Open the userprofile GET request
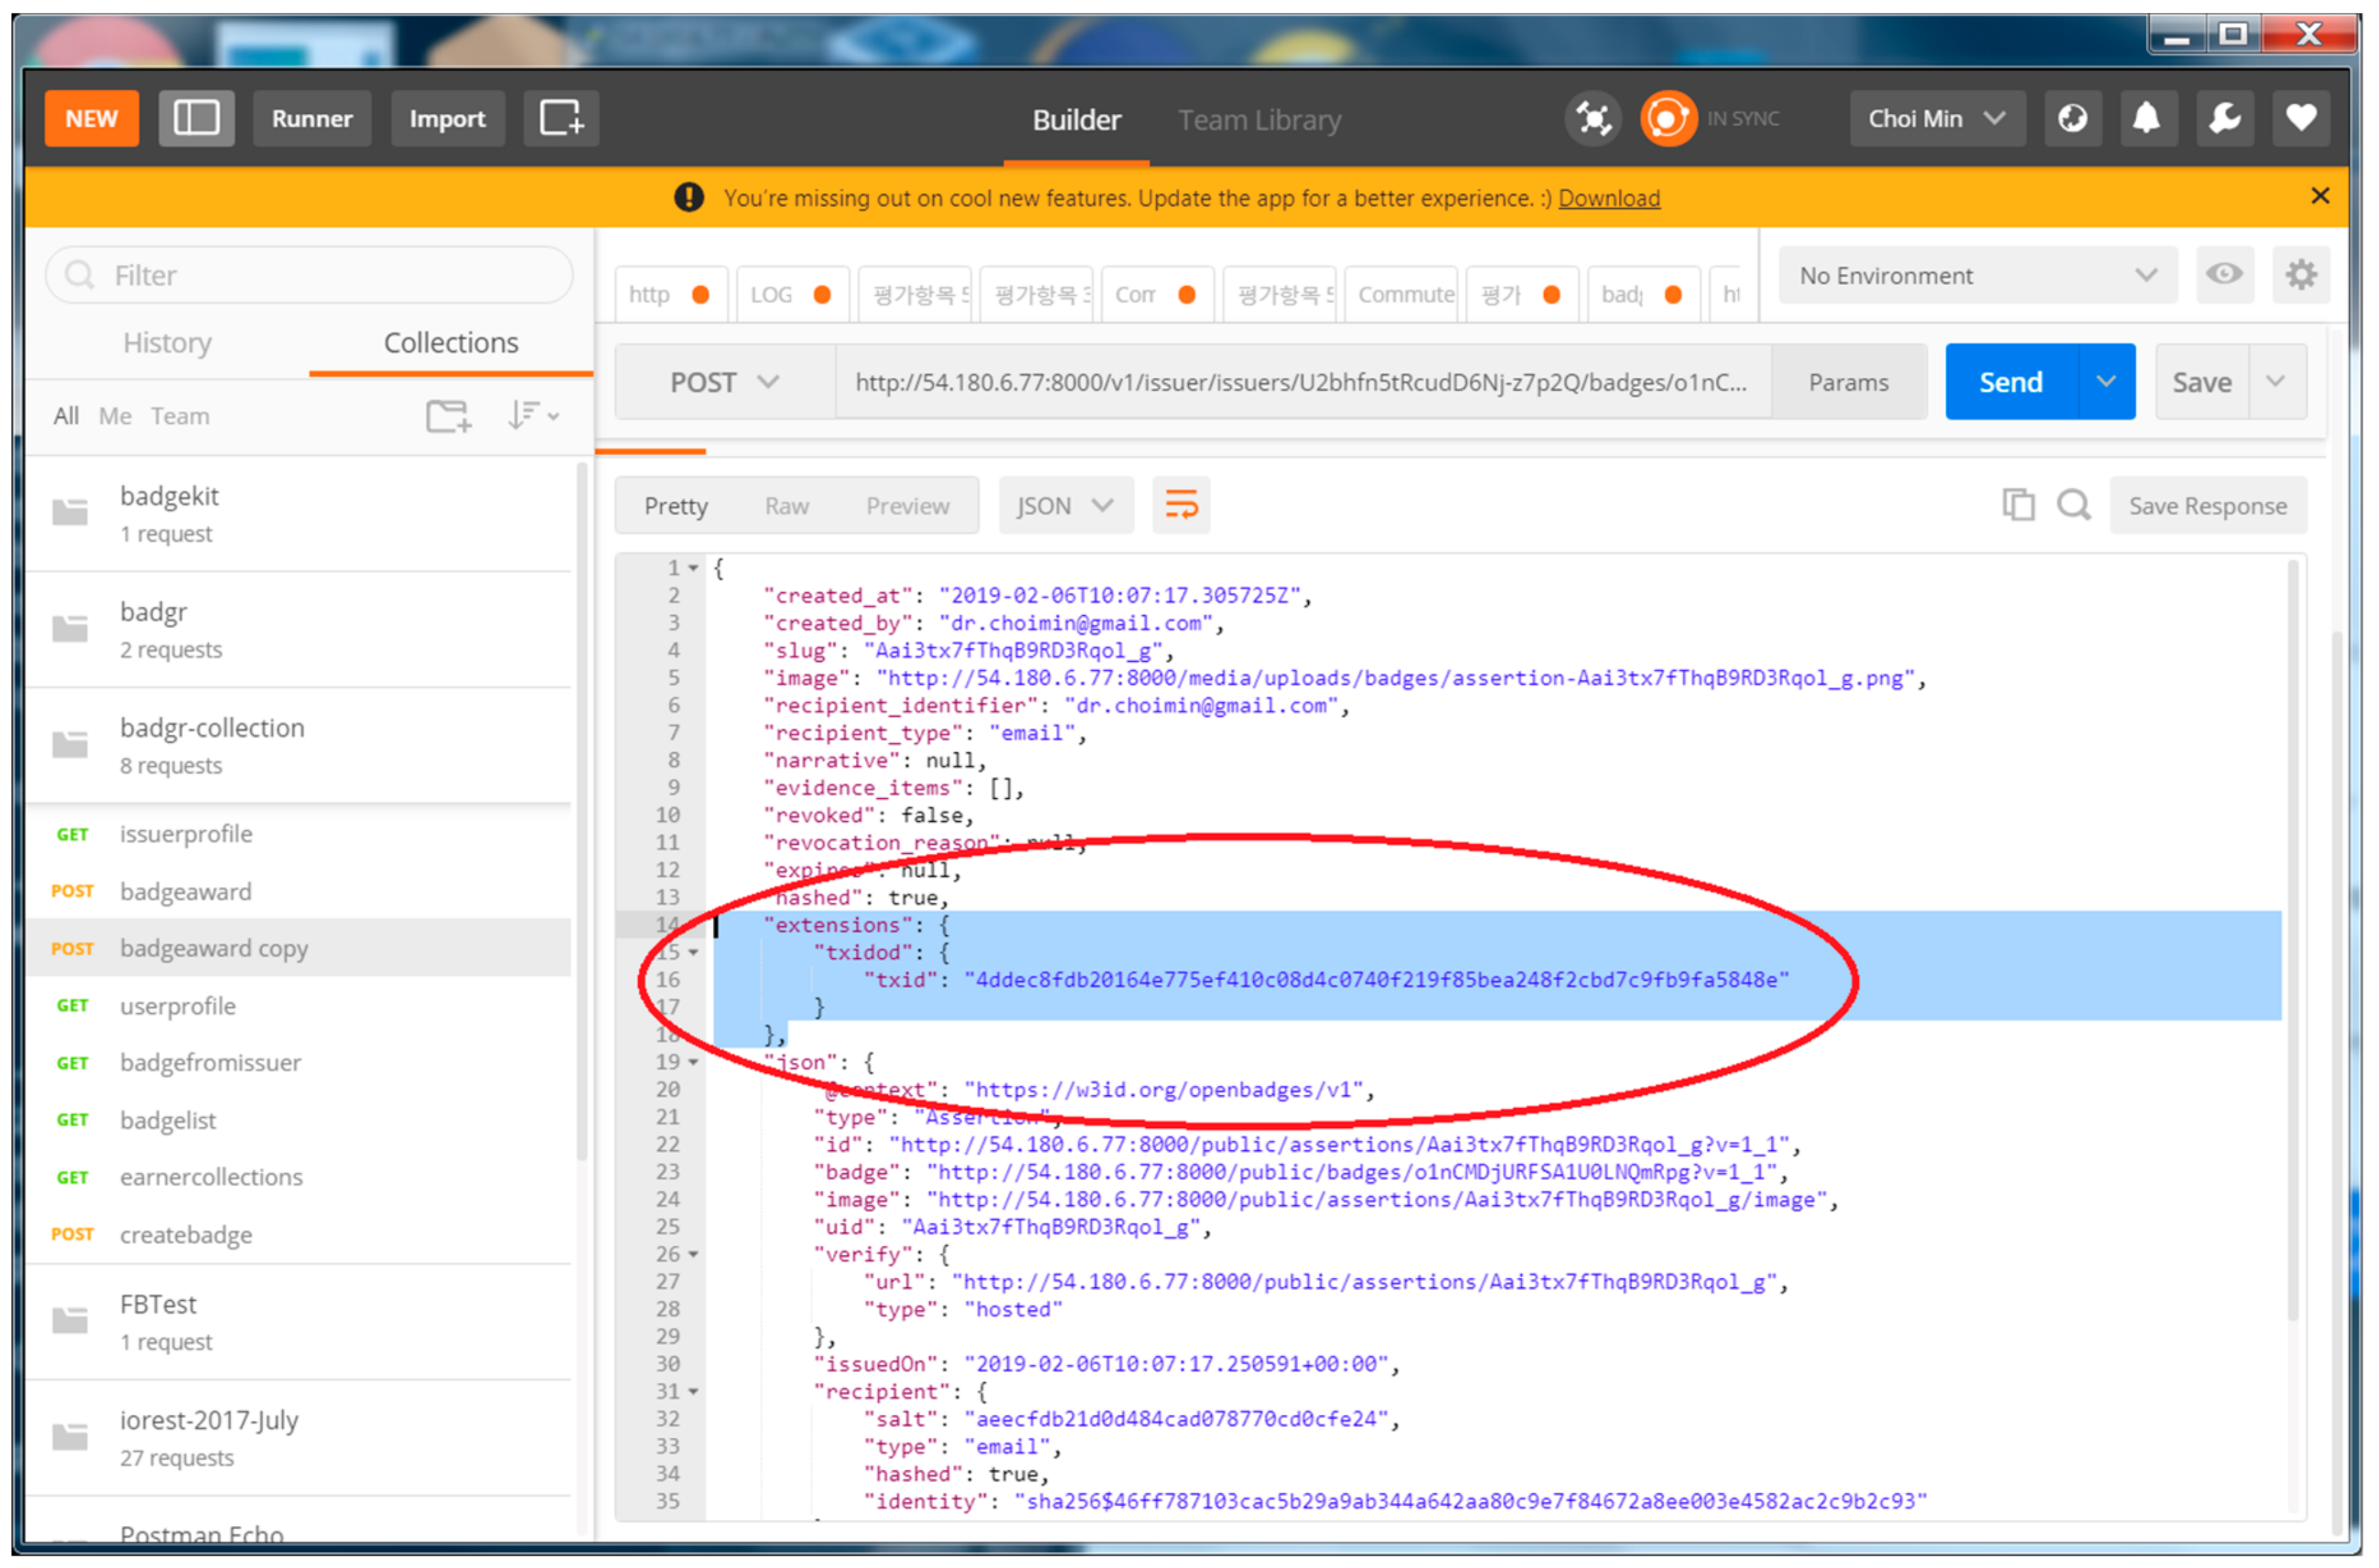2379x1568 pixels. click(298, 1006)
